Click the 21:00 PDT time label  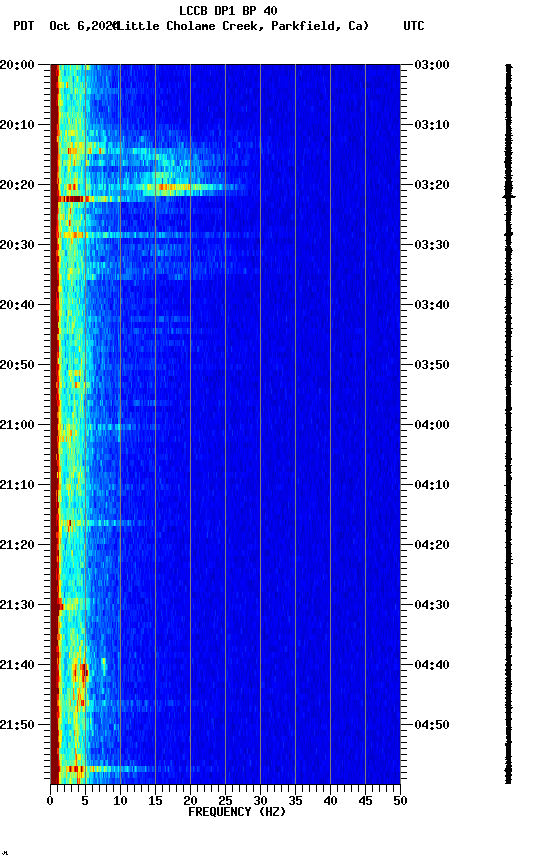[17, 425]
